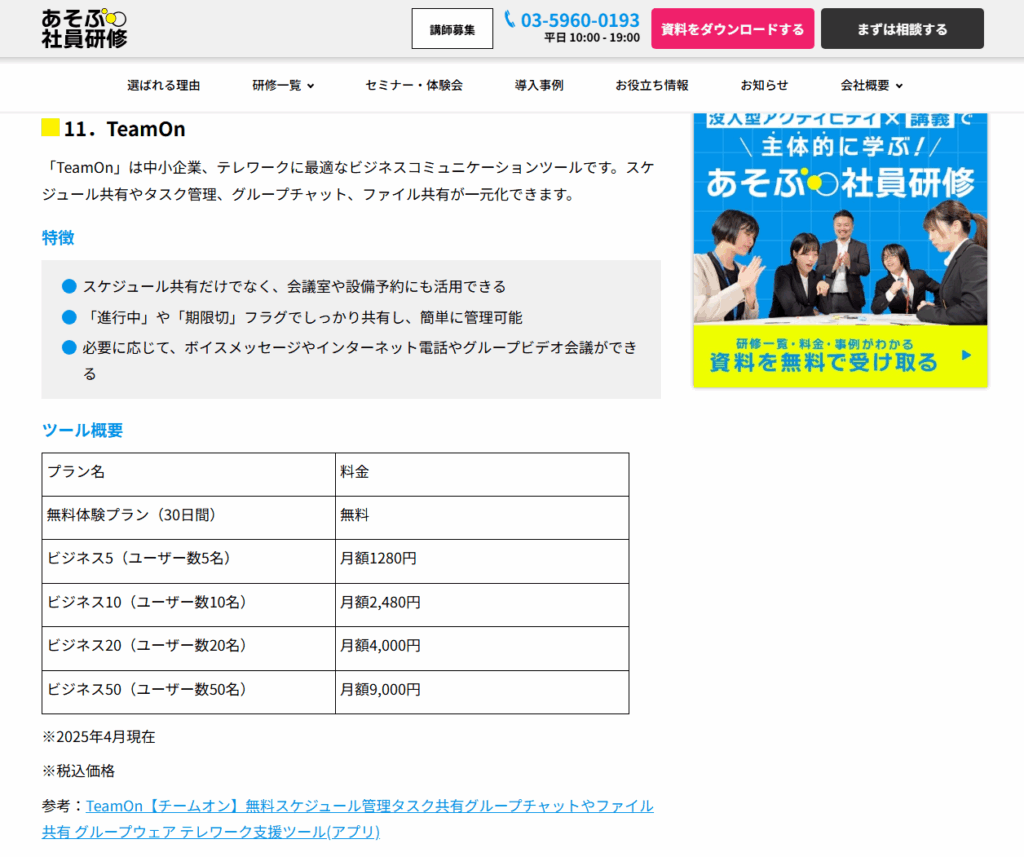Image resolution: width=1024 pixels, height=857 pixels.
Task: Click the スケジュール共有だけでなく bullet text
Action: click(x=294, y=287)
